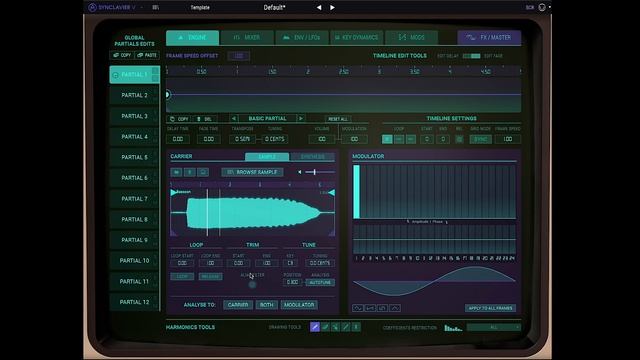Switch to the Mods tab
Viewport: 640px width, 360px height.
click(x=411, y=38)
